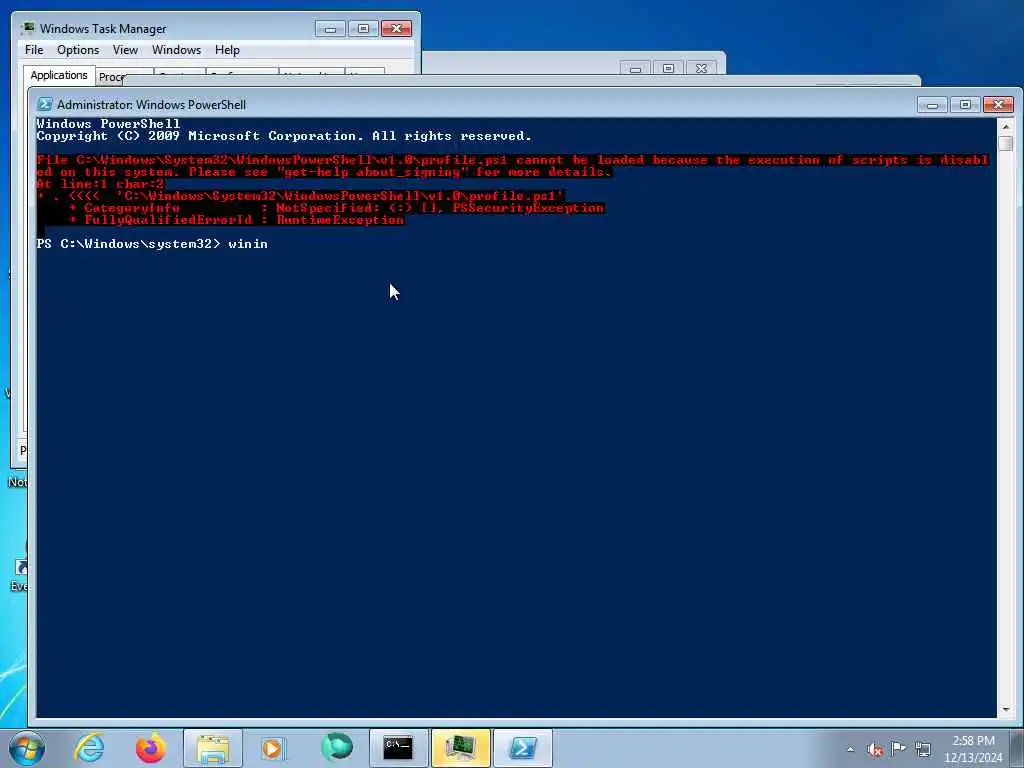
Task: Click the Show Desktop button
Action: pyautogui.click(x=1017, y=749)
